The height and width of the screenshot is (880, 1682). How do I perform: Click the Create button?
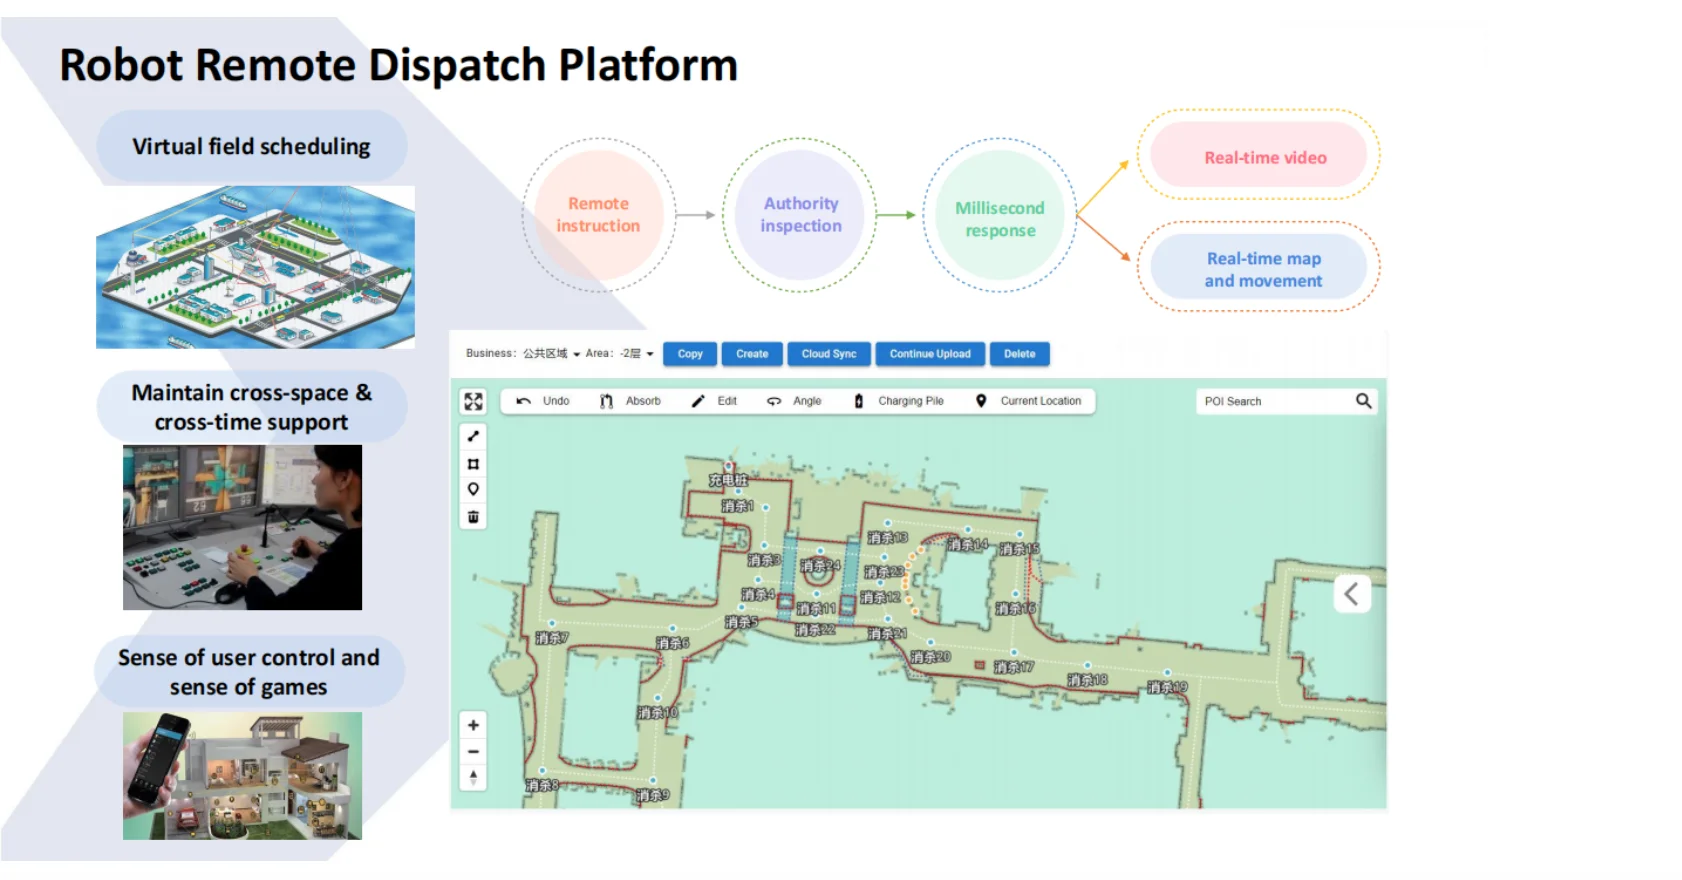pos(752,354)
